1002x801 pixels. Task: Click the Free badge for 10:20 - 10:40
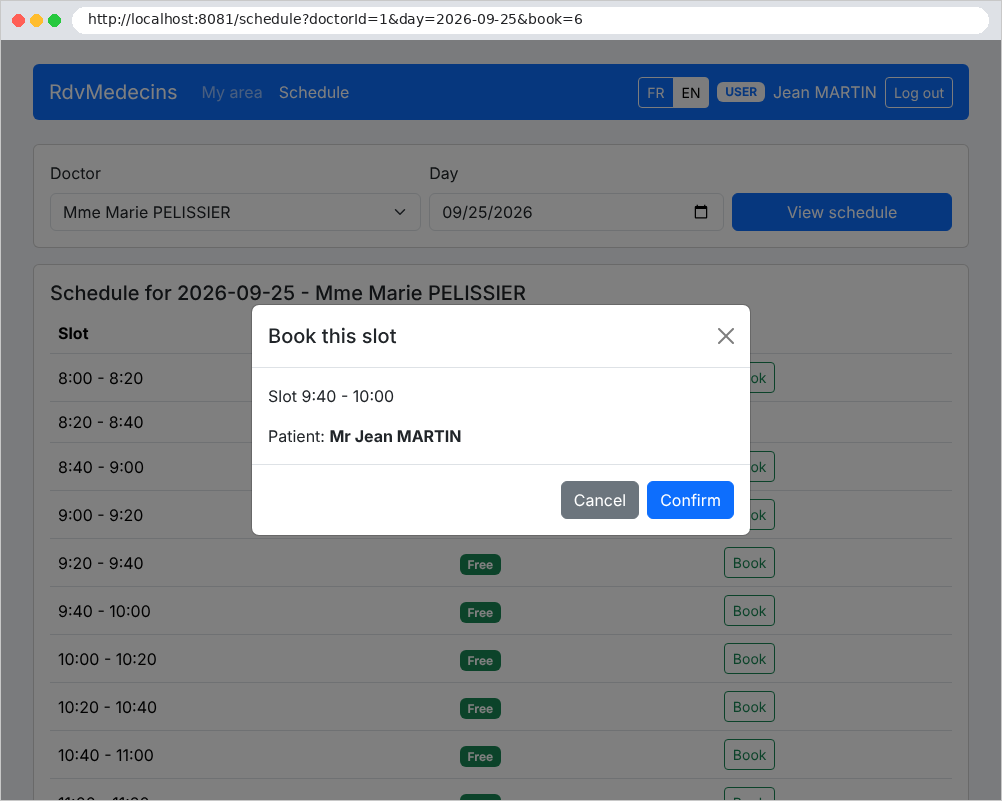tap(480, 708)
